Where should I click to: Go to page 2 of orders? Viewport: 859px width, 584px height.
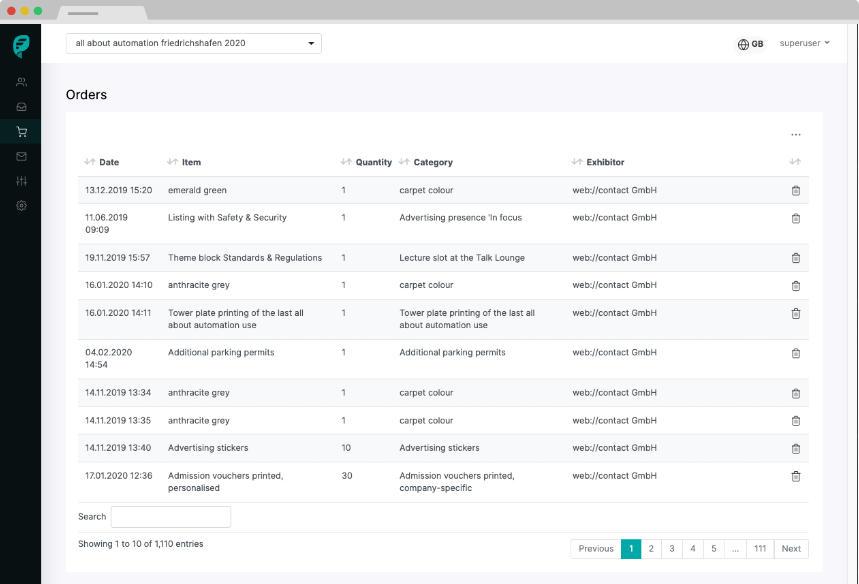[651, 549]
